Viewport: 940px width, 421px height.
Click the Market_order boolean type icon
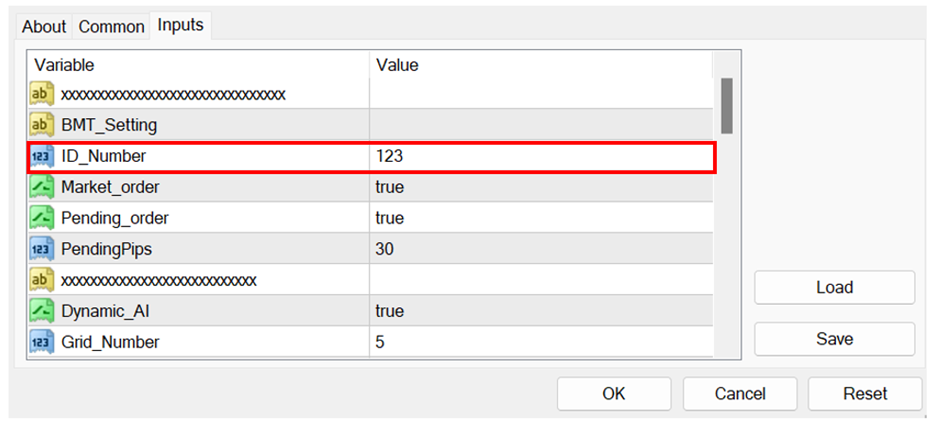[x=42, y=187]
